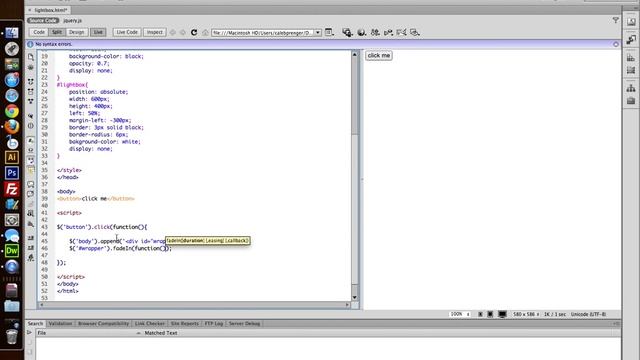Open the jquery.js related file
Viewport: 640px width, 360px height.
pos(73,20)
